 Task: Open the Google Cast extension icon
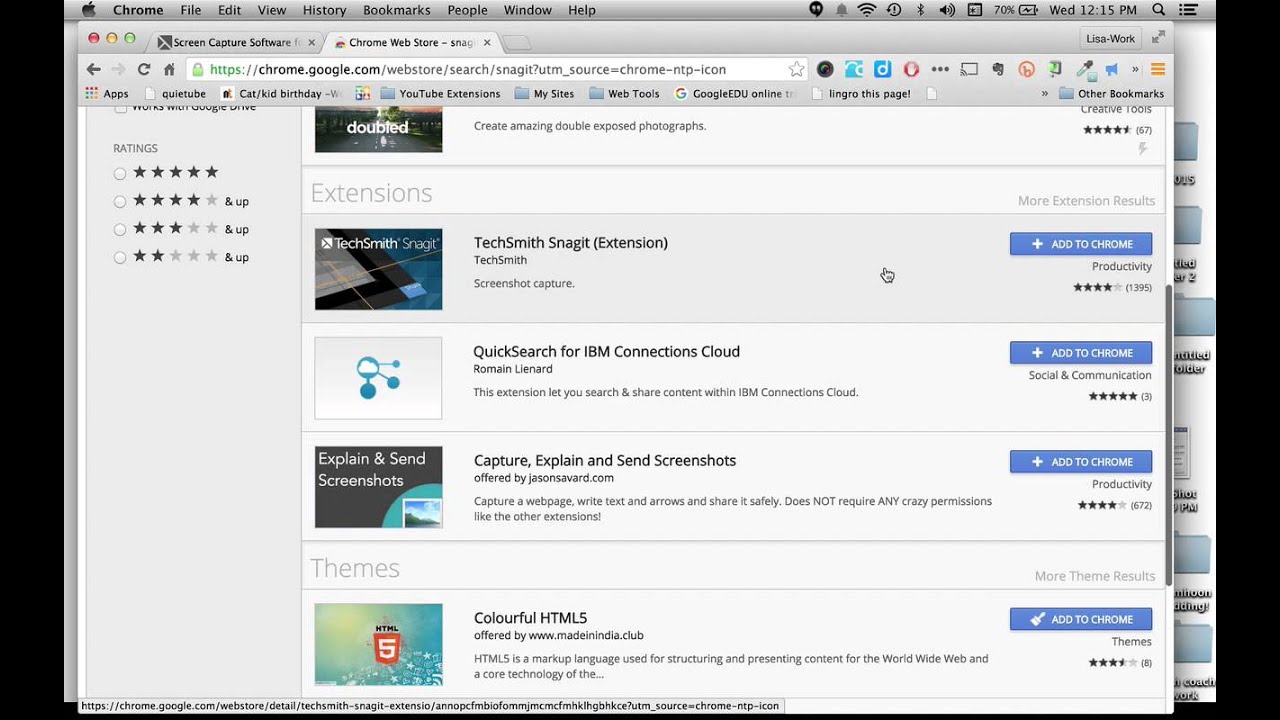[x=969, y=69]
